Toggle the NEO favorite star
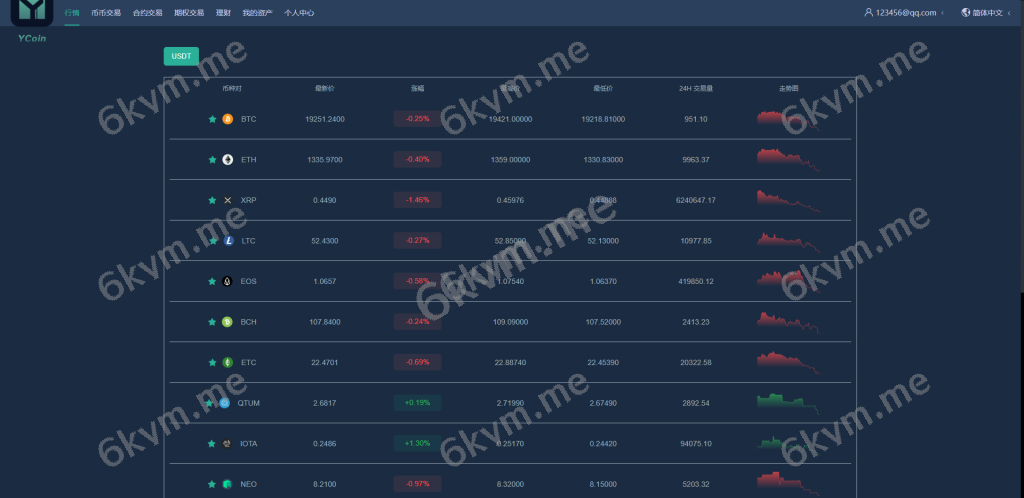This screenshot has height=498, width=1024. 212,484
